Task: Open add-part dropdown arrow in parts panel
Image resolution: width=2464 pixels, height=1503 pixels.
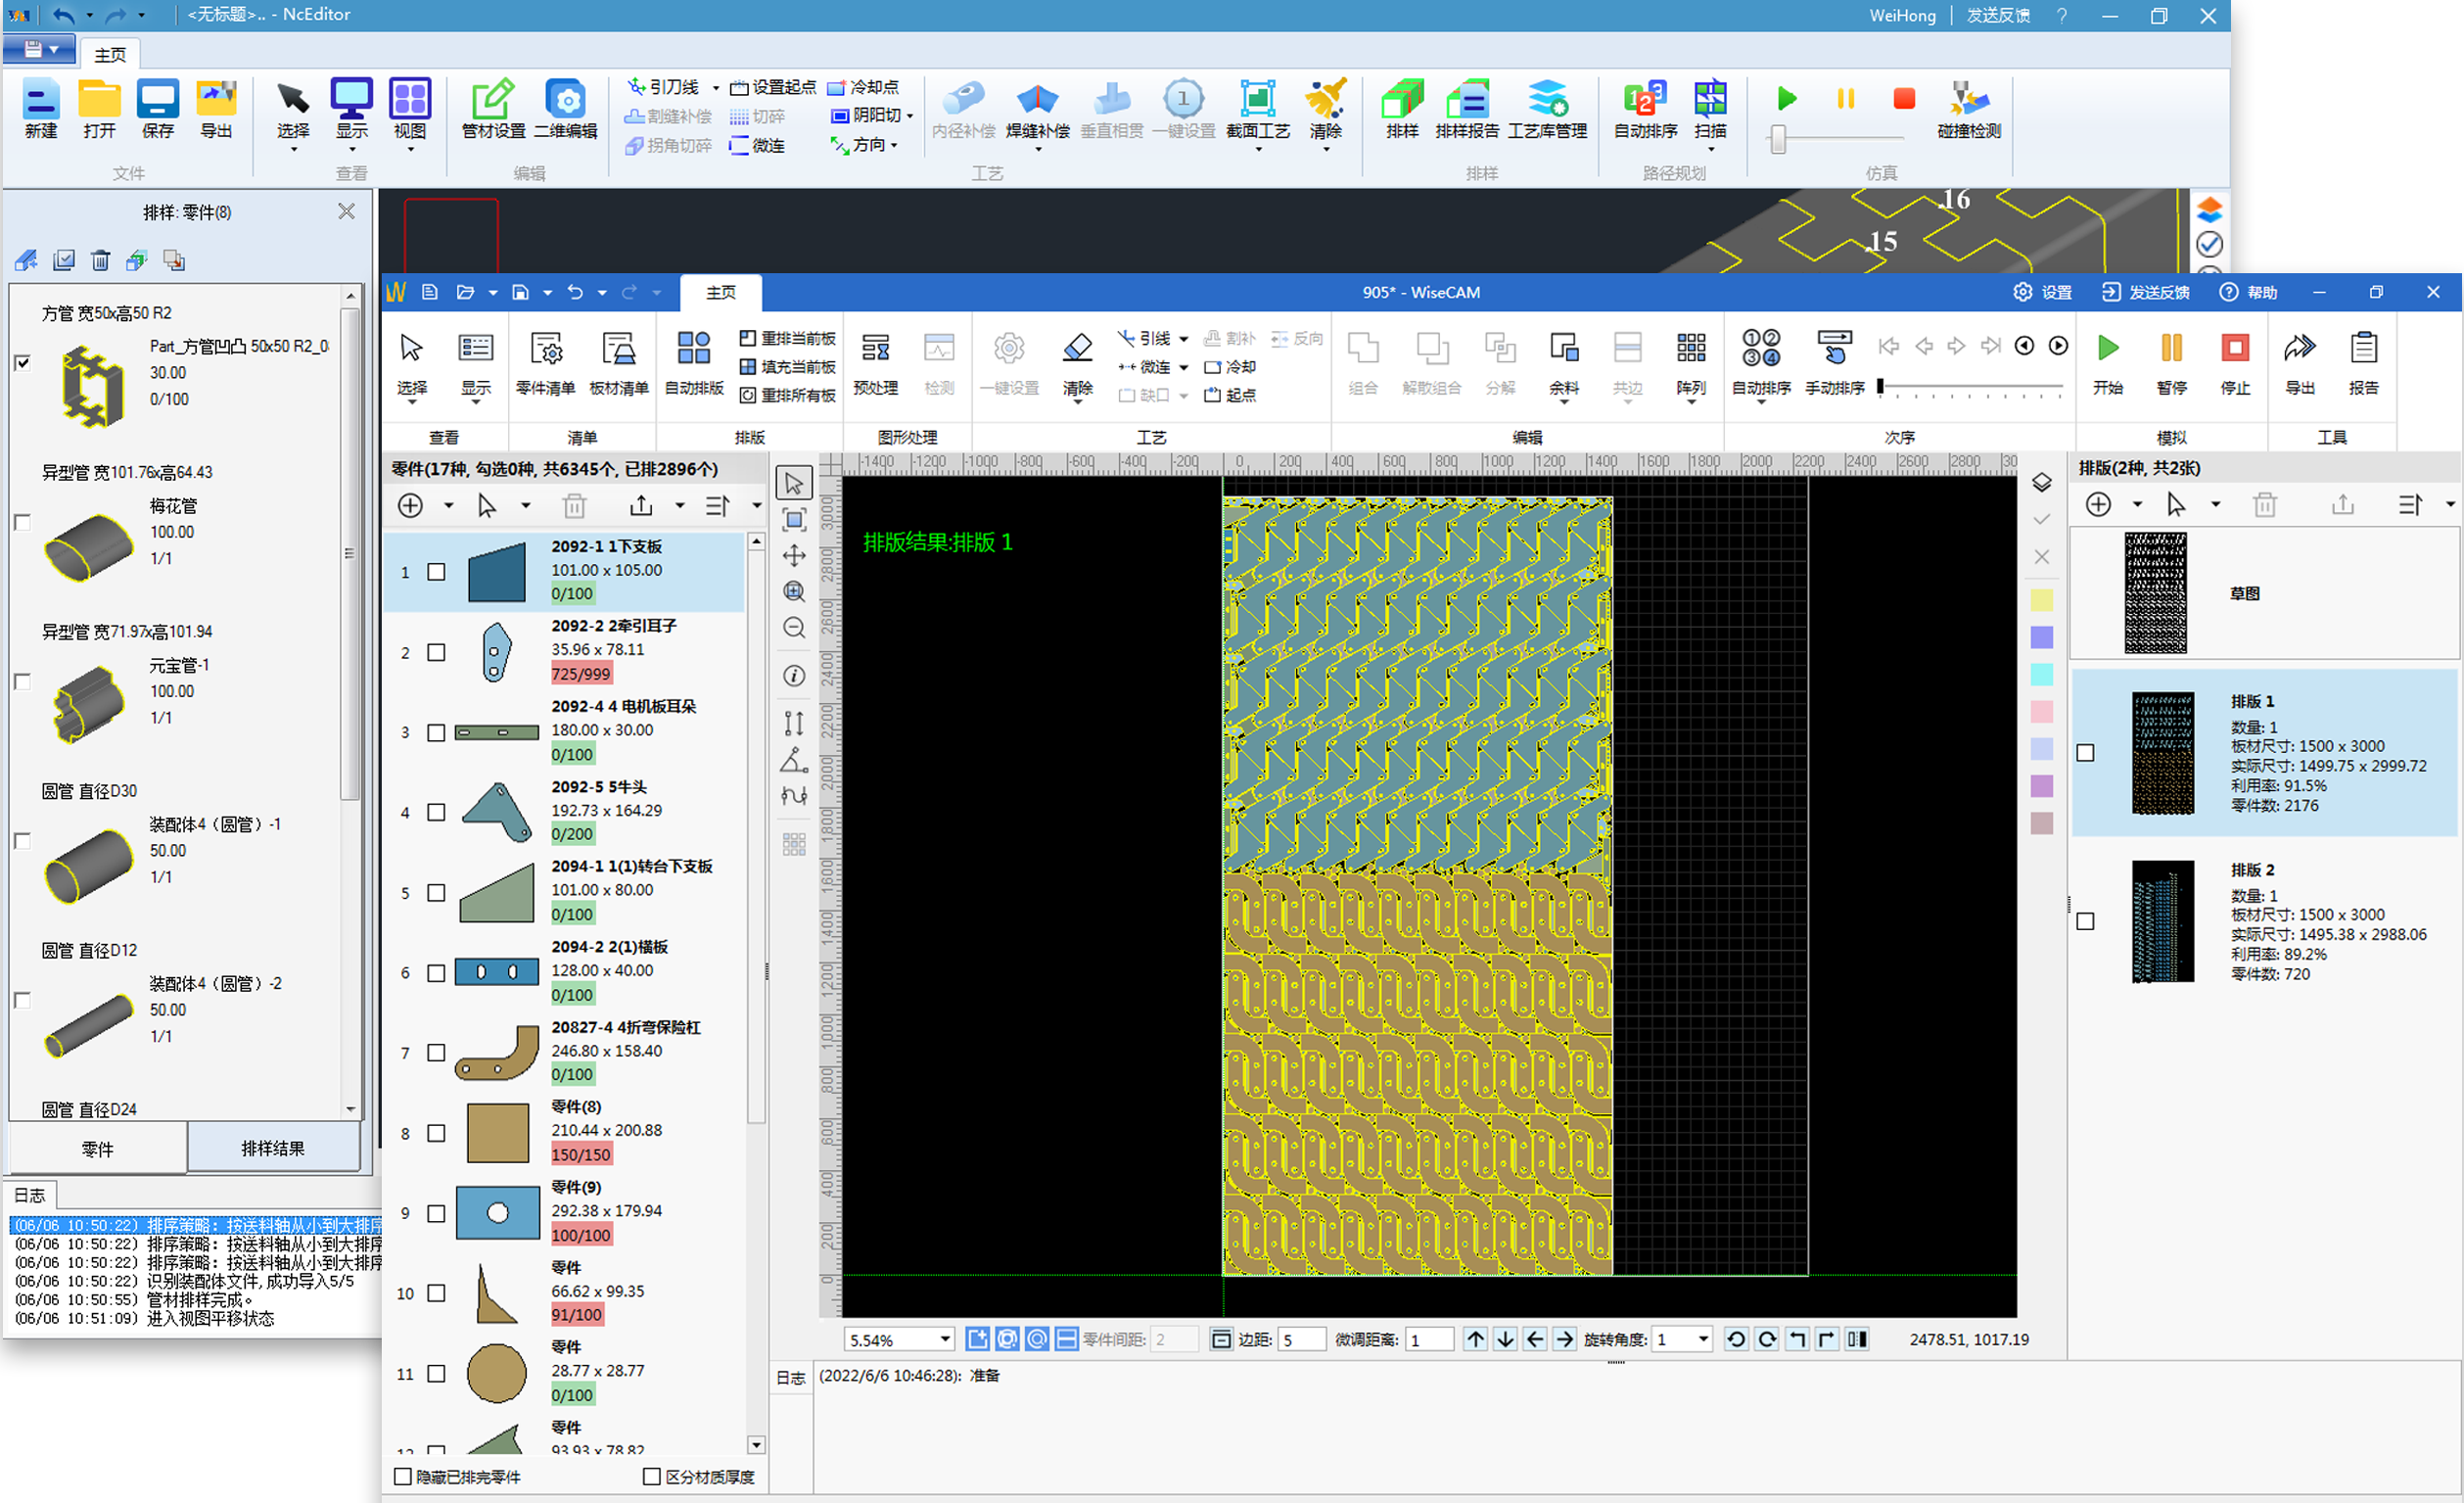Action: [448, 505]
